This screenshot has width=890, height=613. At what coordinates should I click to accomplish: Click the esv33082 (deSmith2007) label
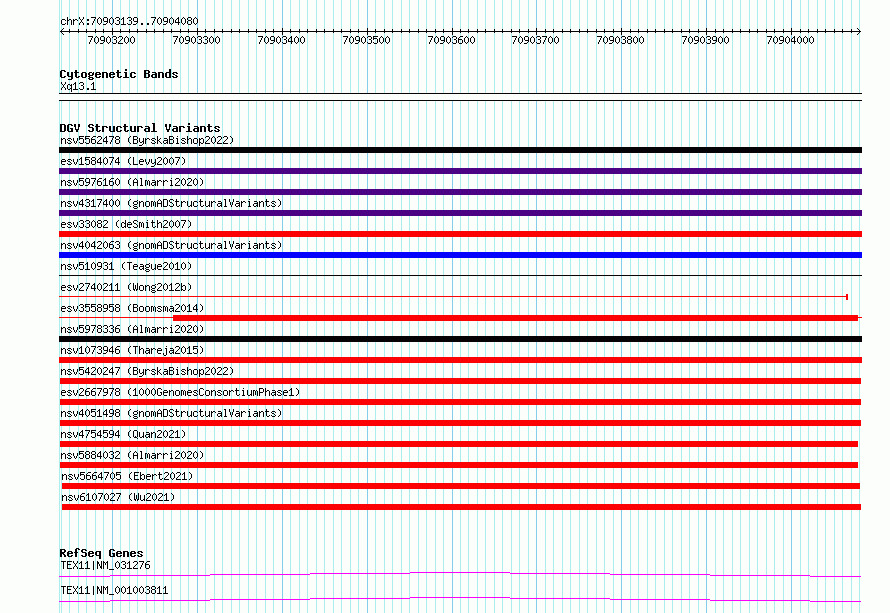point(126,224)
